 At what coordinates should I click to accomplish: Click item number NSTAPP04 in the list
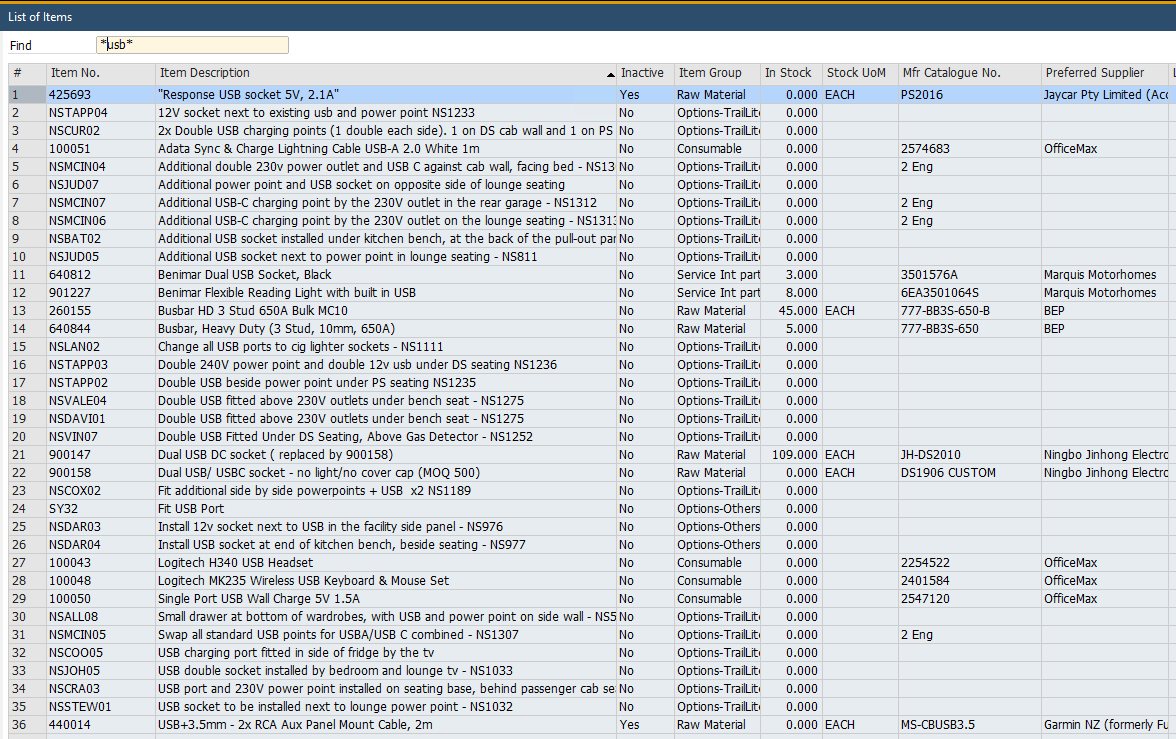78,113
